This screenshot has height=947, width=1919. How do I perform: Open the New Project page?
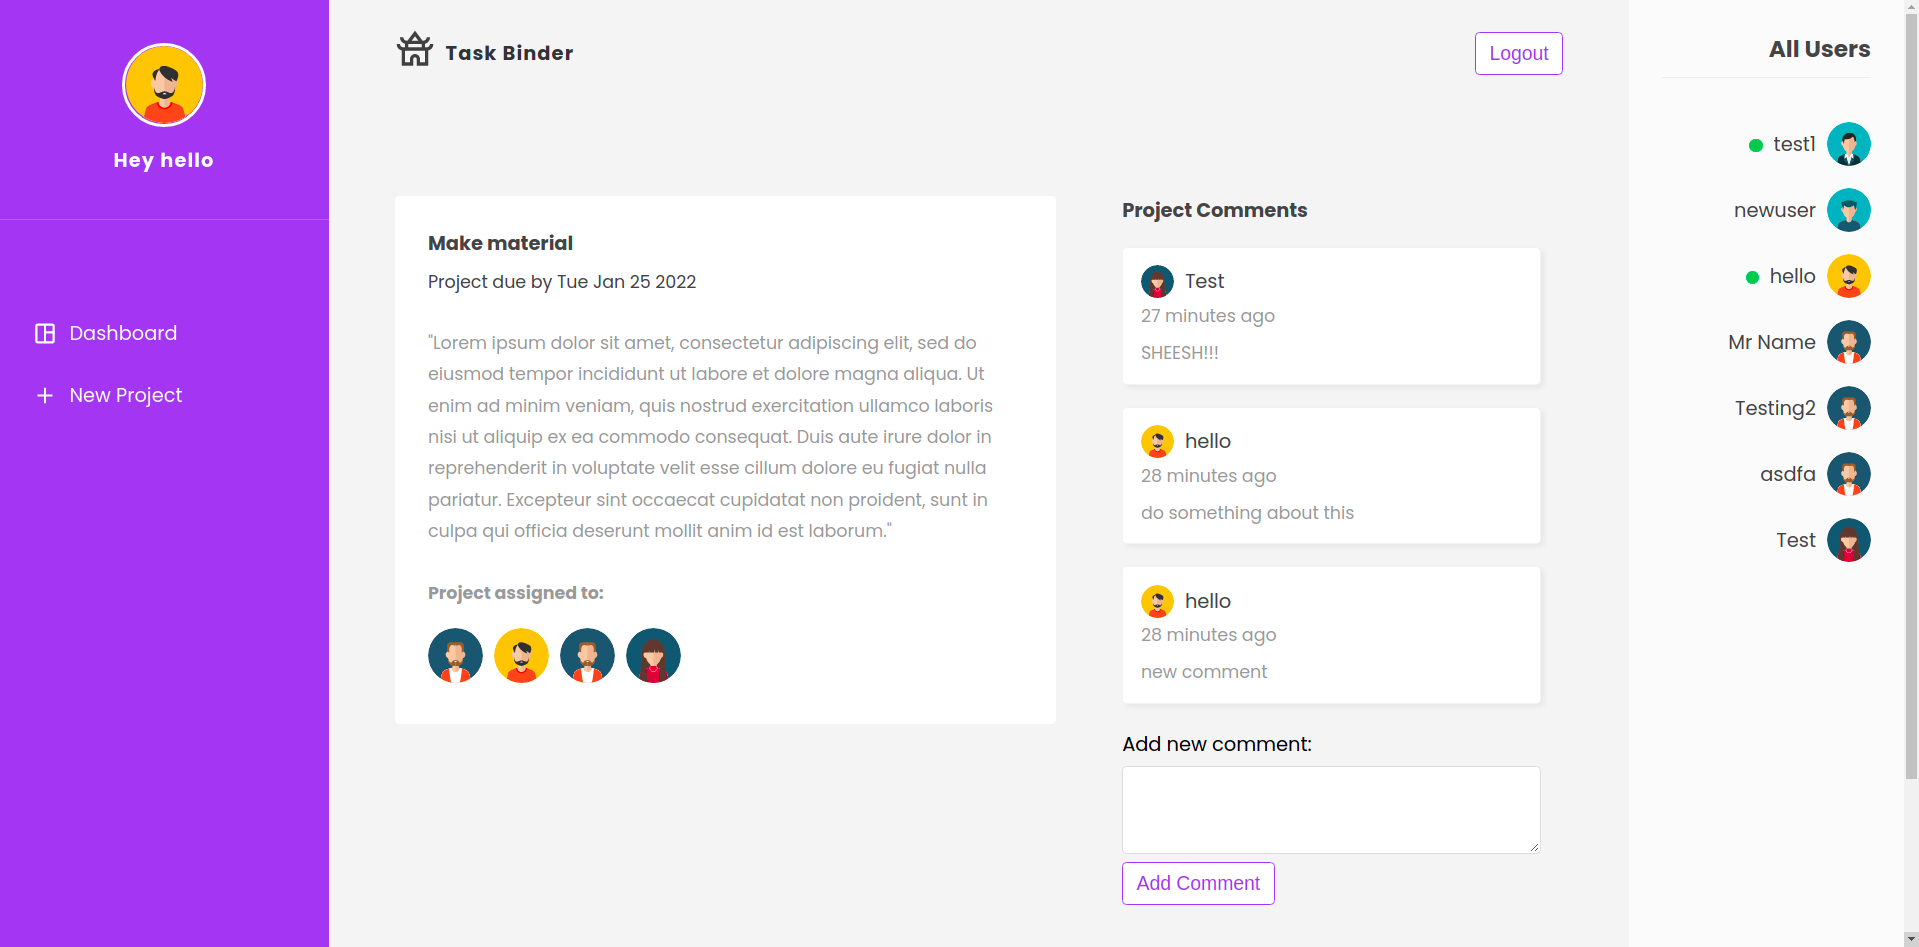(125, 395)
